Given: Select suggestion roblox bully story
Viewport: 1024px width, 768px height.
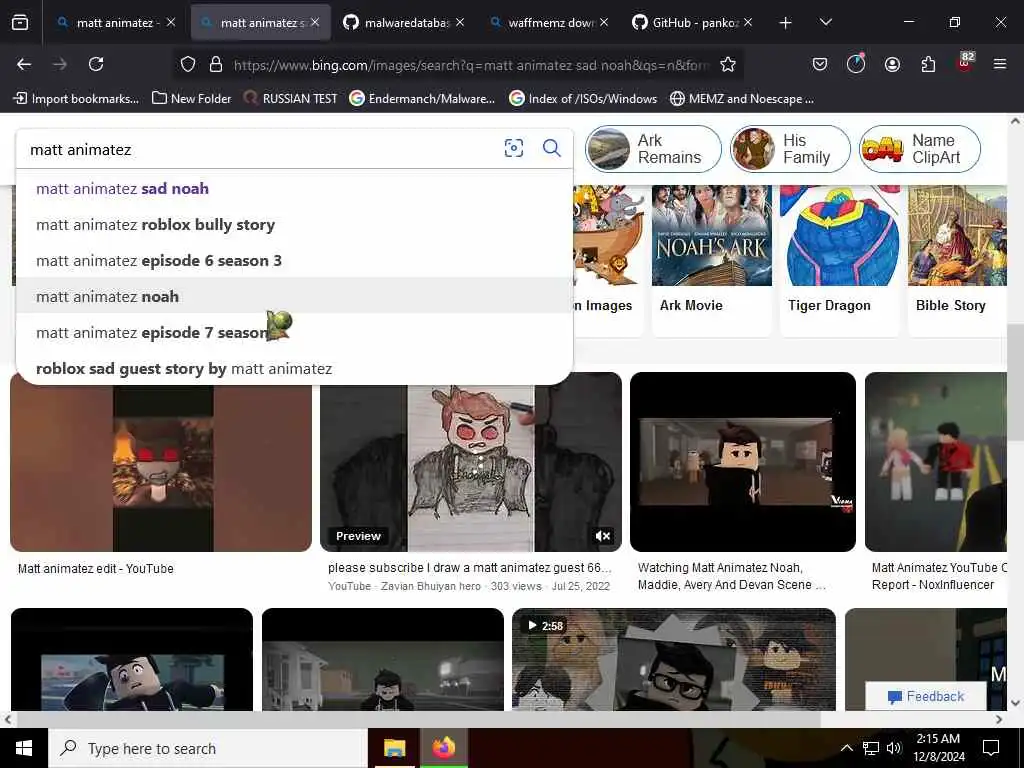Looking at the screenshot, I should click(x=294, y=225).
